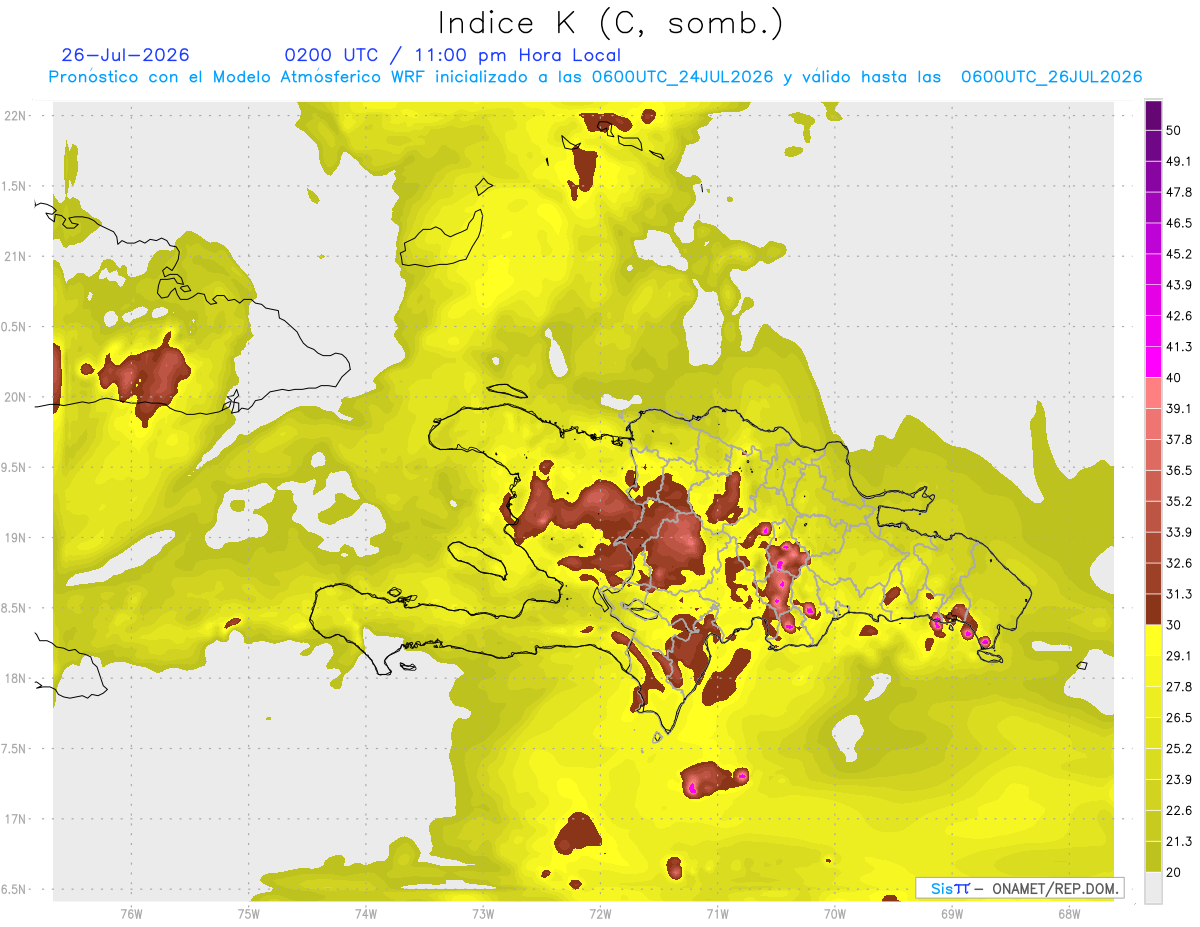Click the colorbar value "50"
Viewport: 1200px width, 927px height.
[x=1174, y=130]
